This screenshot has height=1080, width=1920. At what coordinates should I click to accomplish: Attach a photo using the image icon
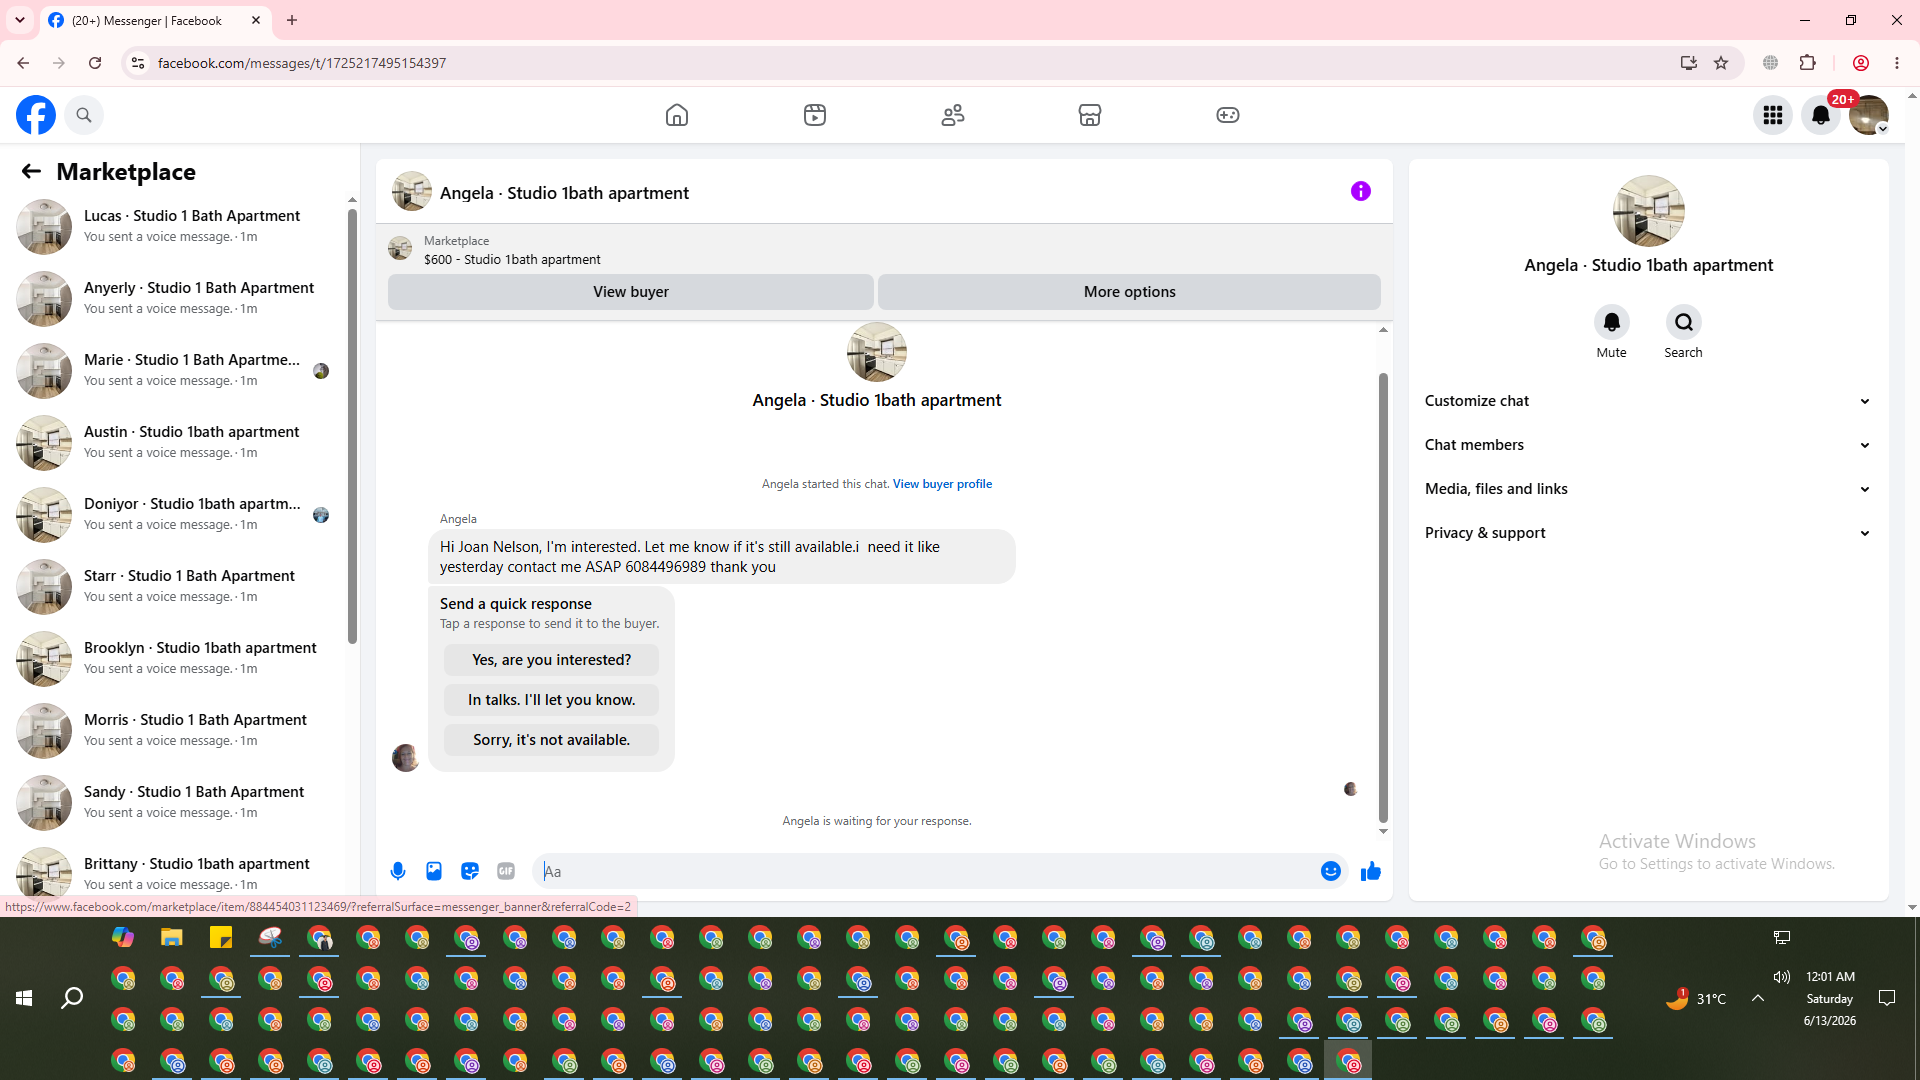tap(434, 871)
